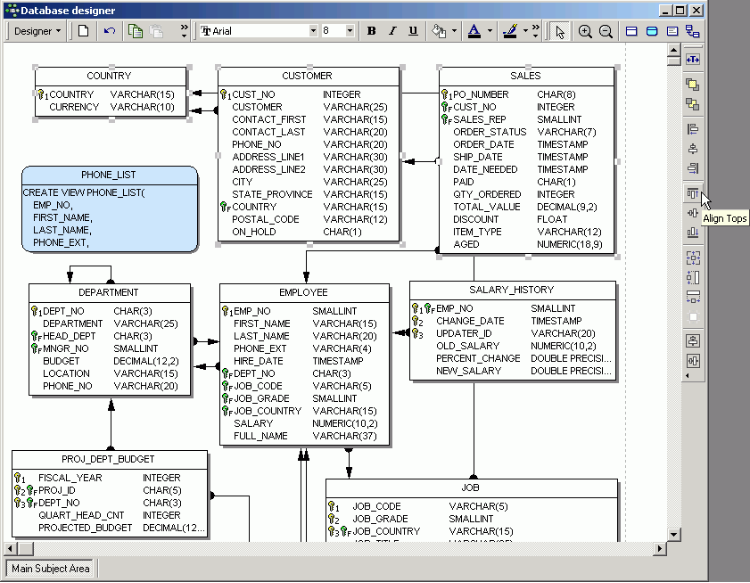Open the Arial font name dropdown
Image resolution: width=750 pixels, height=583 pixels.
click(x=313, y=31)
